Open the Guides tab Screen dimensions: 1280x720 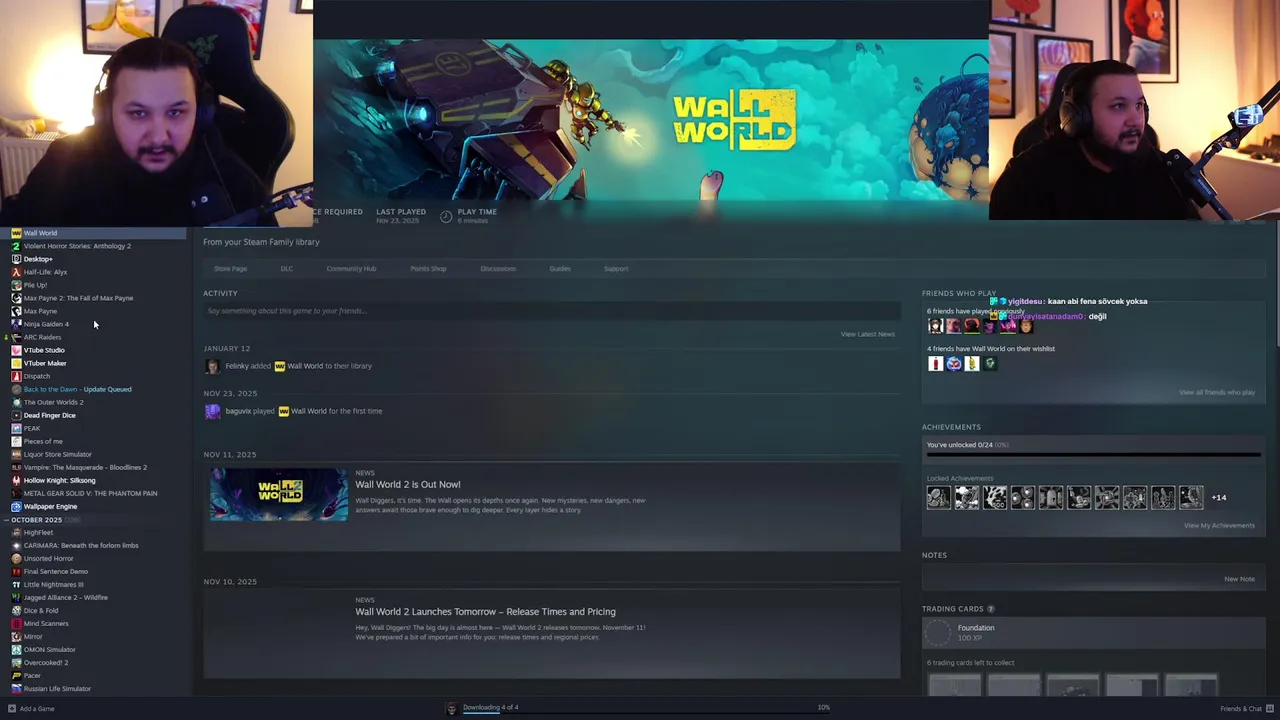(x=560, y=268)
